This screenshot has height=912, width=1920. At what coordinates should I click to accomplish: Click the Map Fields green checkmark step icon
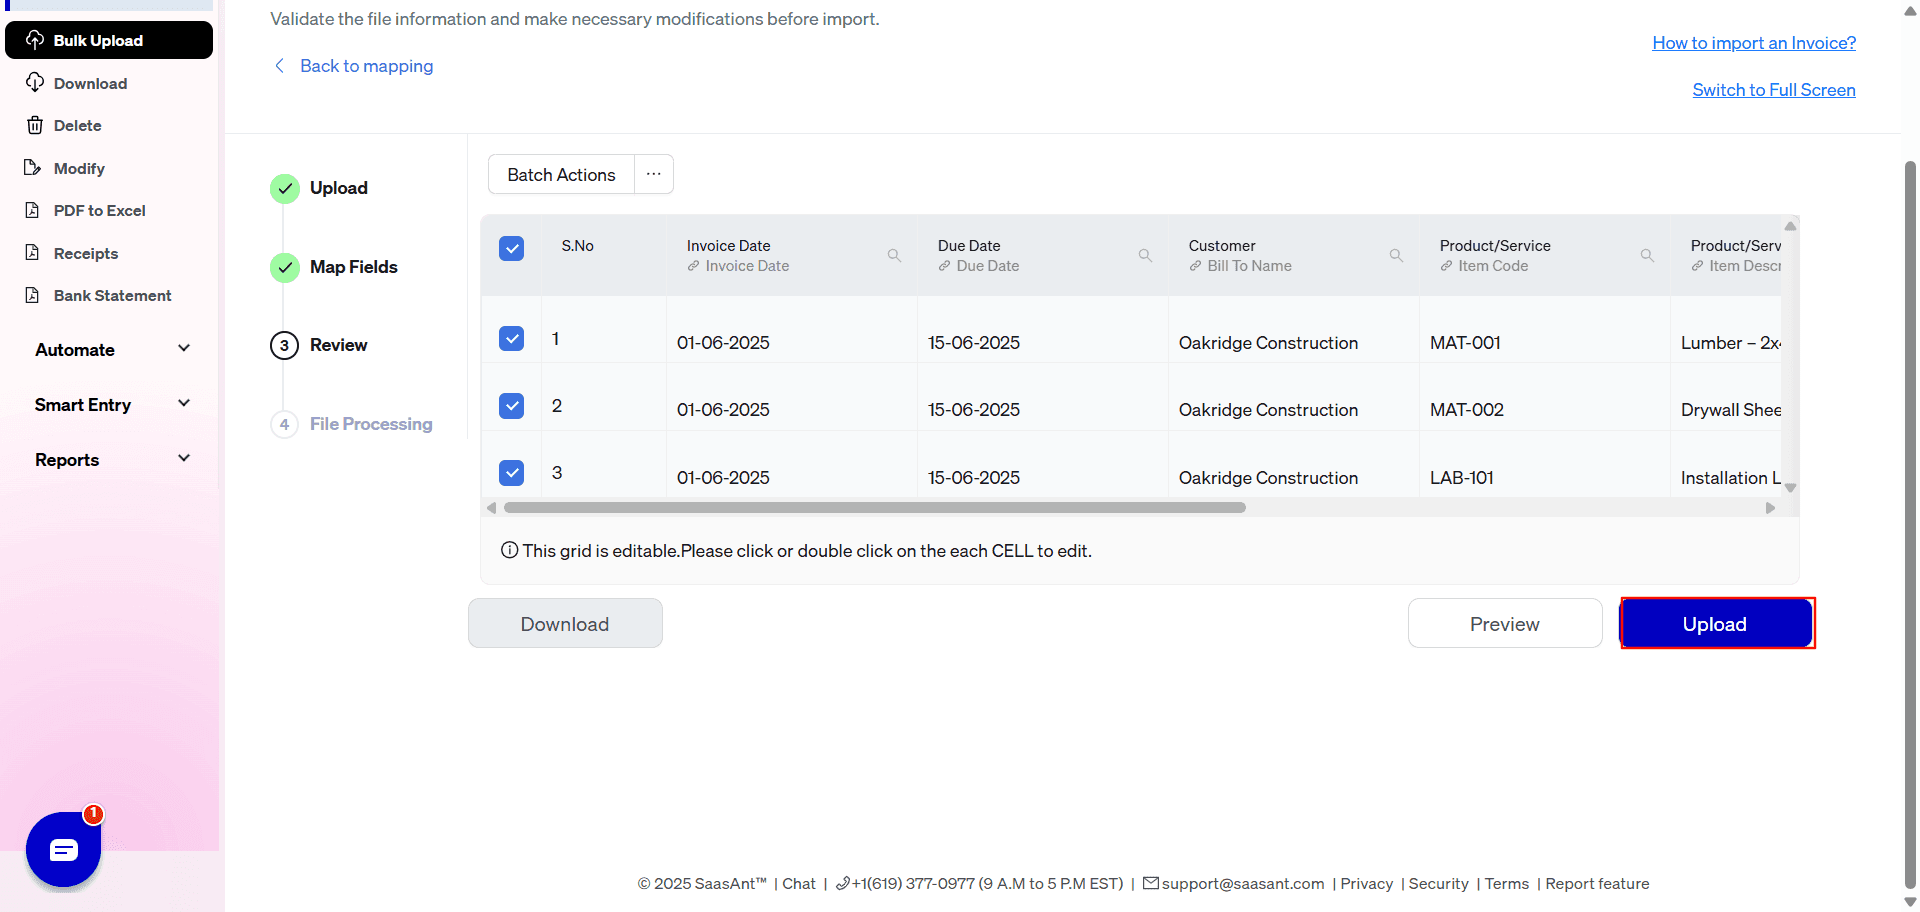(285, 267)
